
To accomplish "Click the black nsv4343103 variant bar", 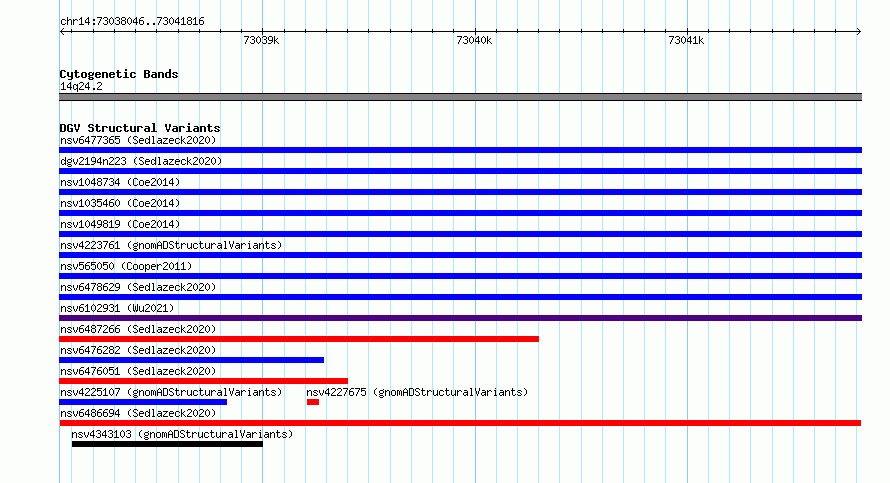I will click(167, 444).
